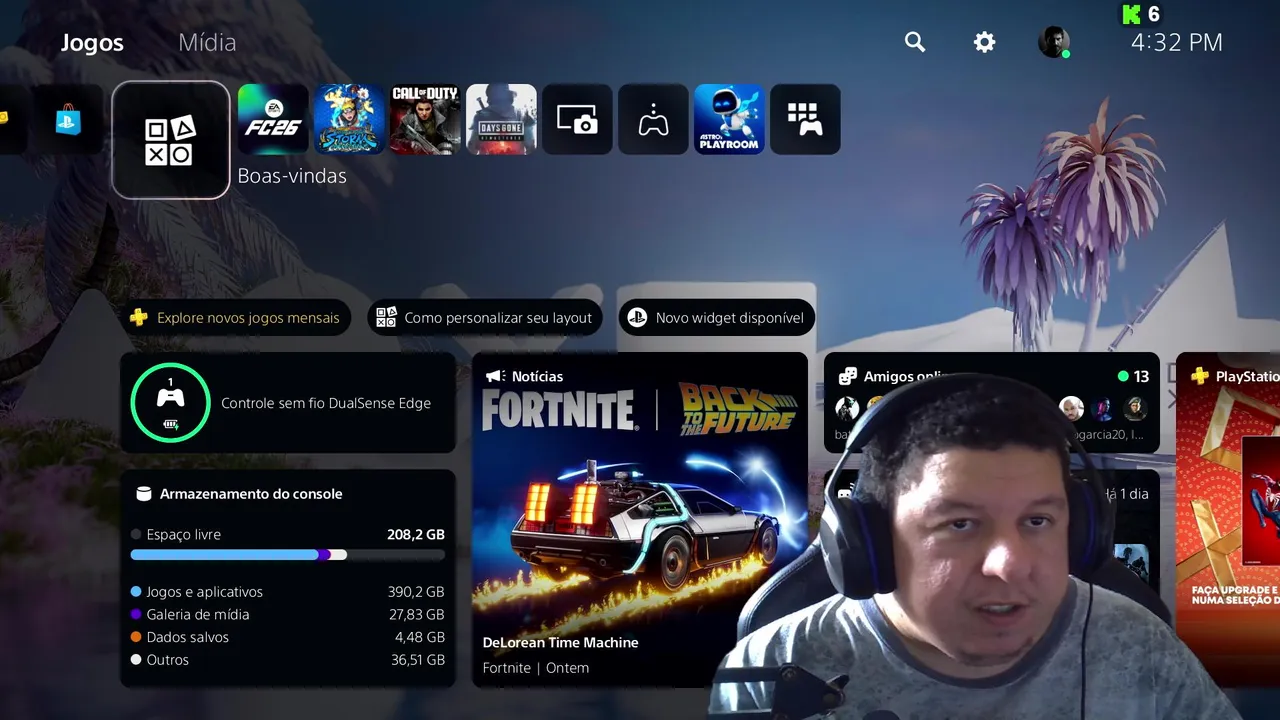Click the Espaço livre label
The height and width of the screenshot is (720, 1280).
point(183,534)
